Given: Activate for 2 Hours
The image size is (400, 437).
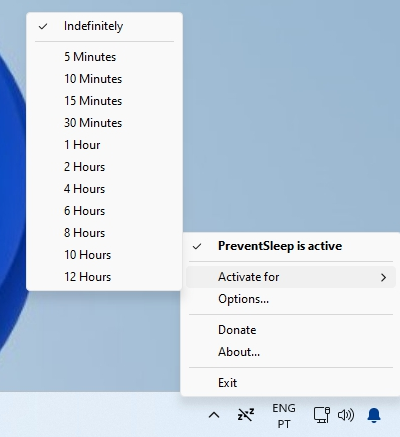Looking at the screenshot, I should 104,167.
